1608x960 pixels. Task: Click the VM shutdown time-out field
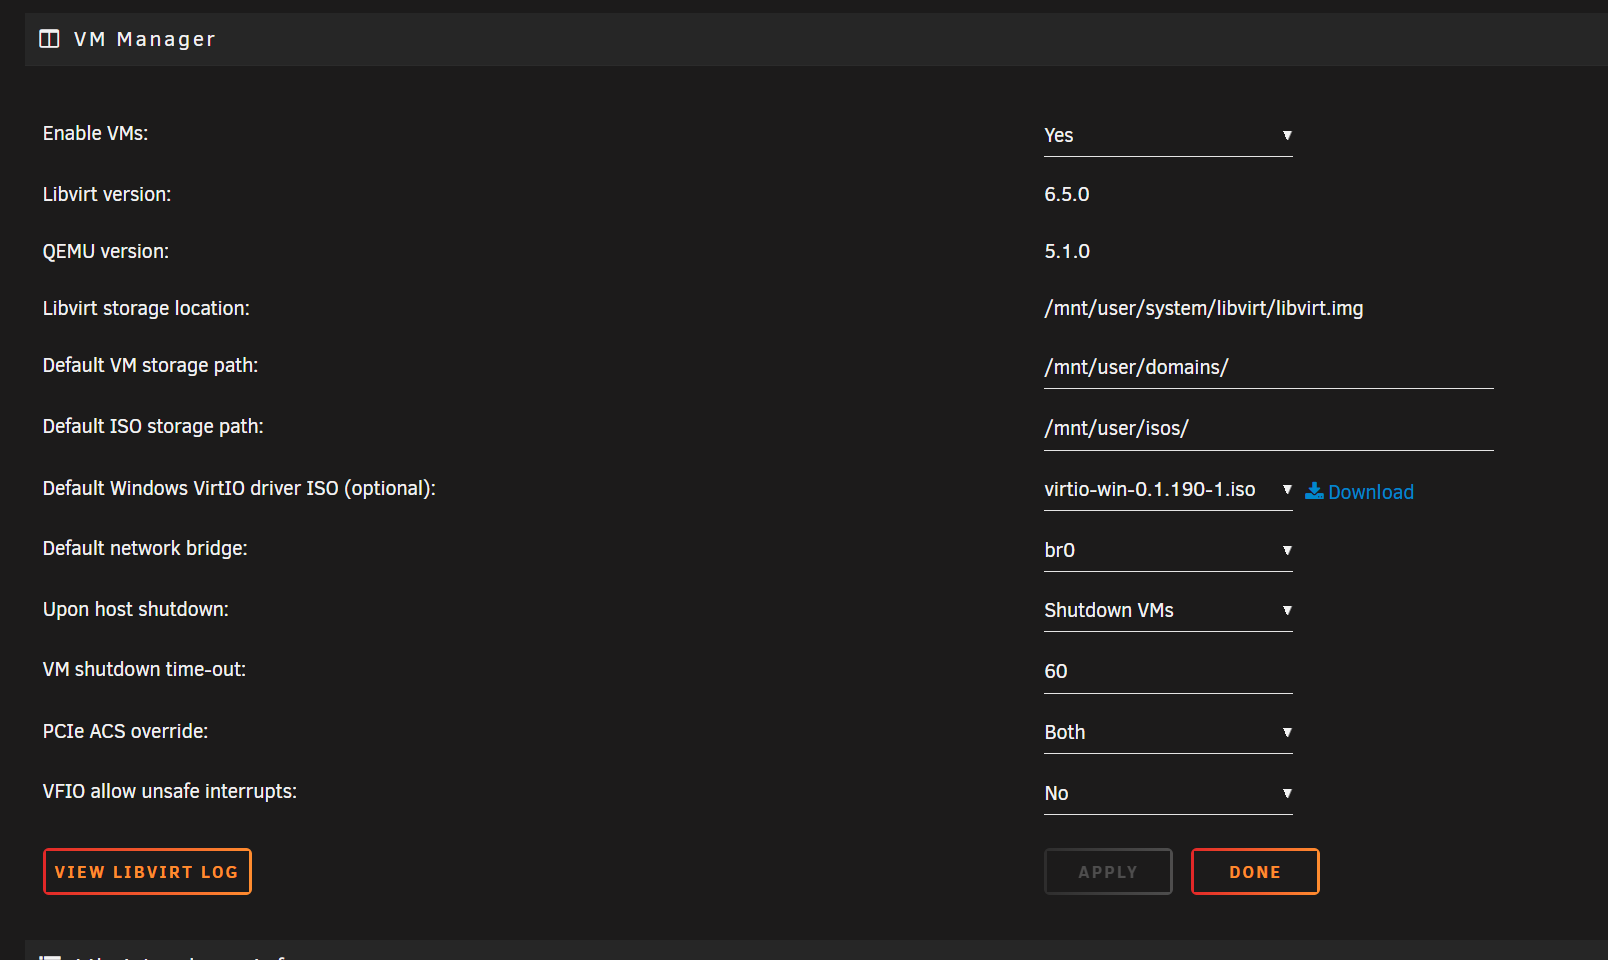click(x=1167, y=672)
